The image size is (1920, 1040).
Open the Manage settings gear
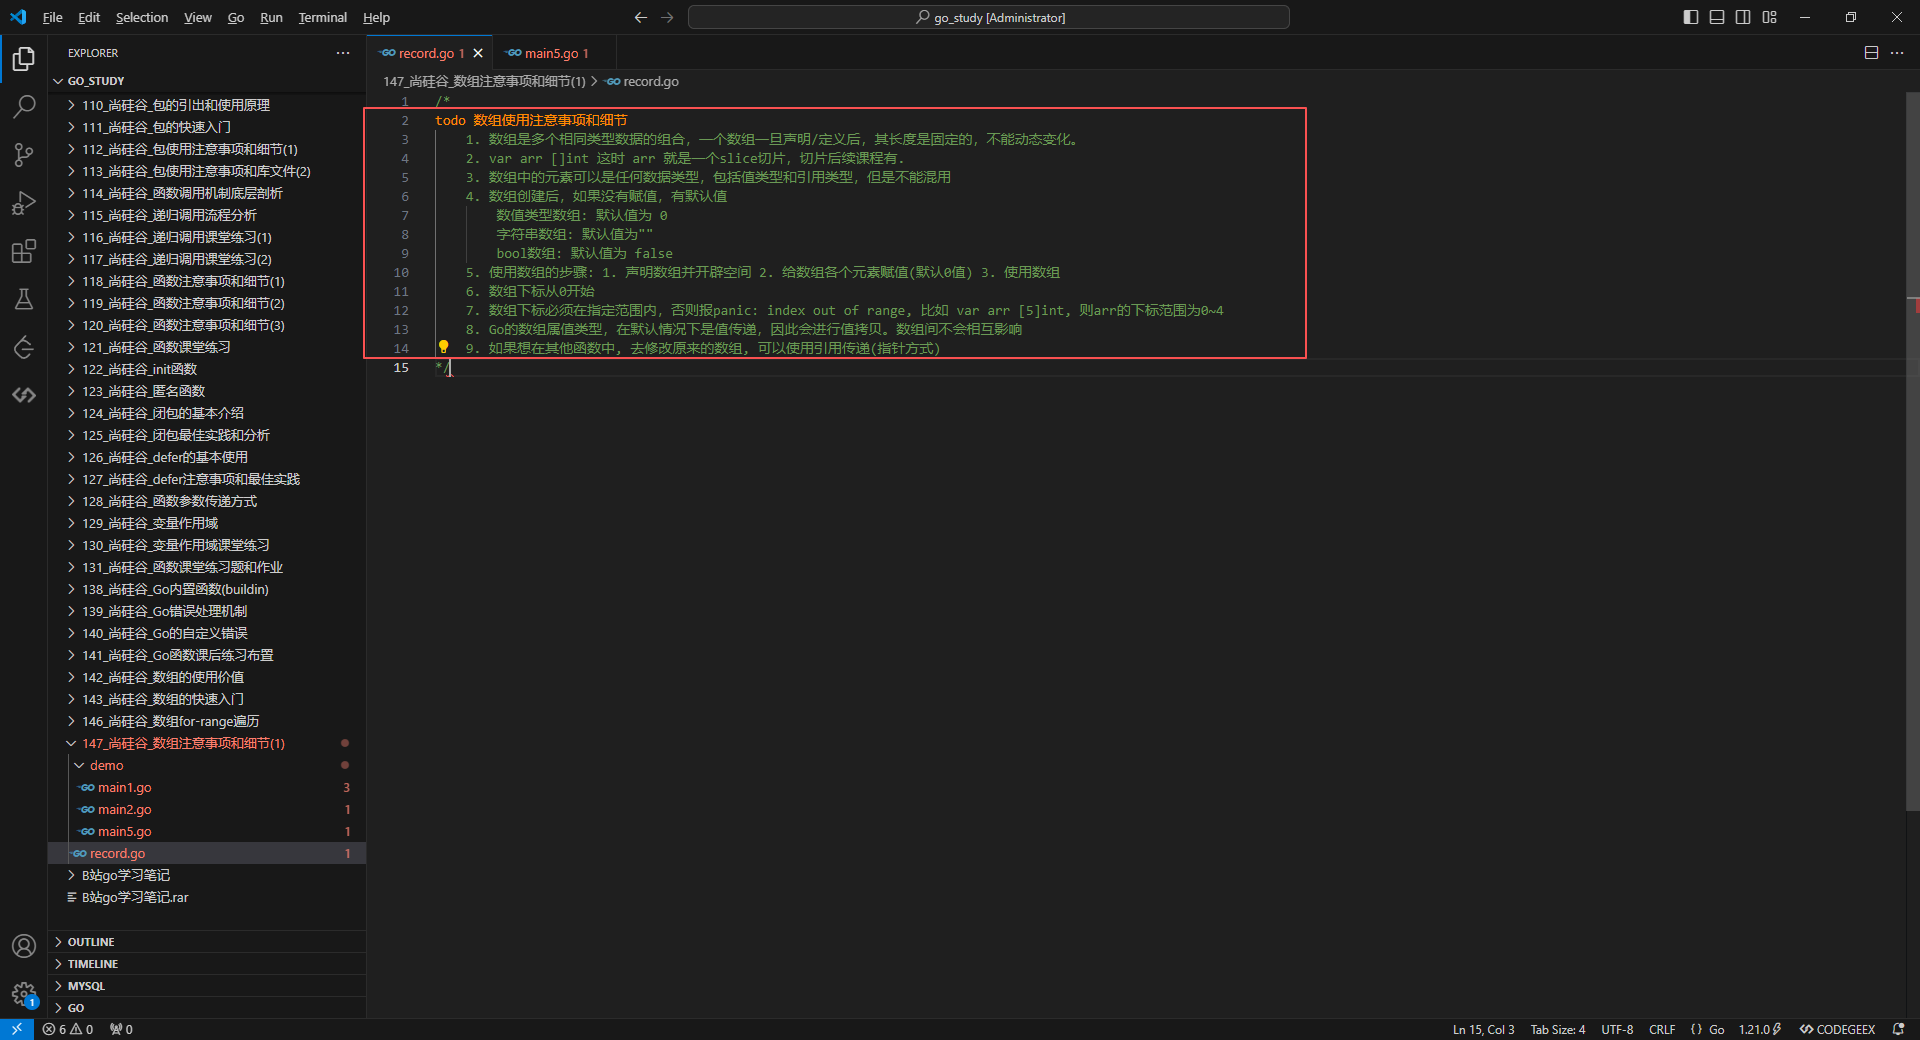[x=24, y=994]
